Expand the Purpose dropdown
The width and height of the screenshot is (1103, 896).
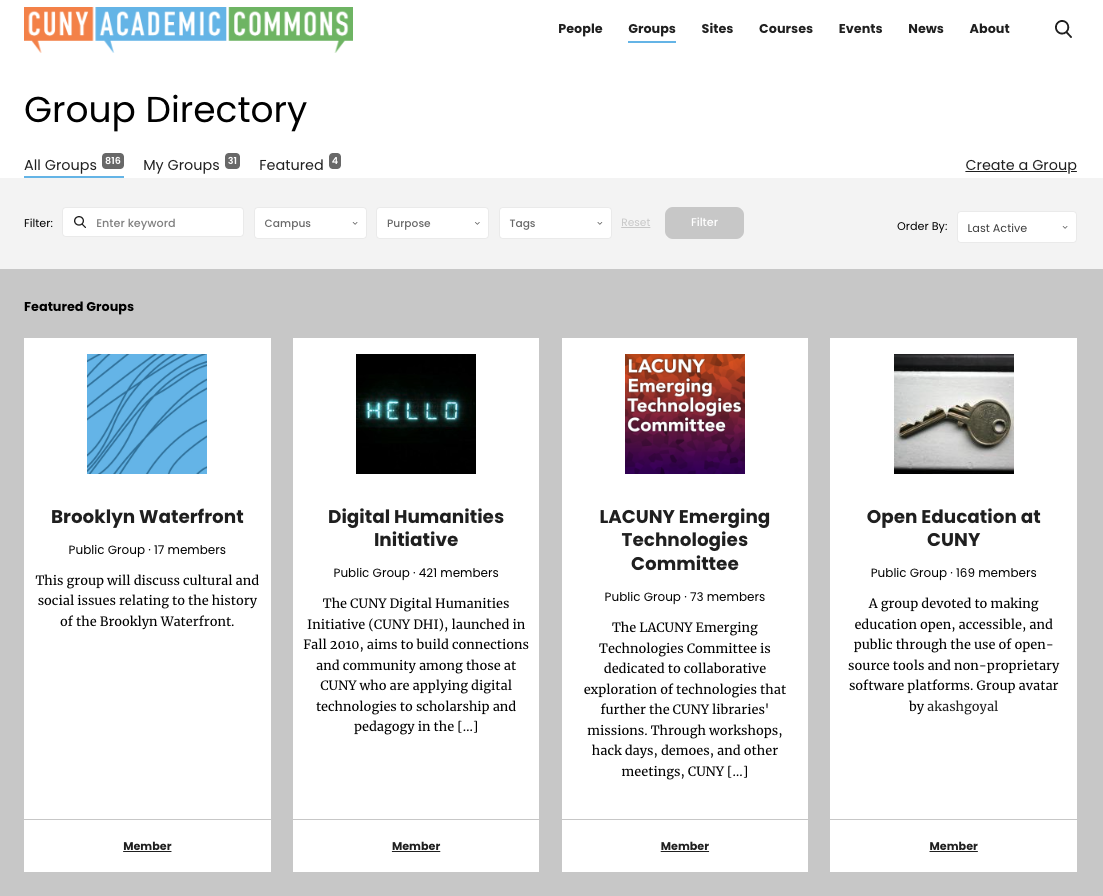[433, 223]
